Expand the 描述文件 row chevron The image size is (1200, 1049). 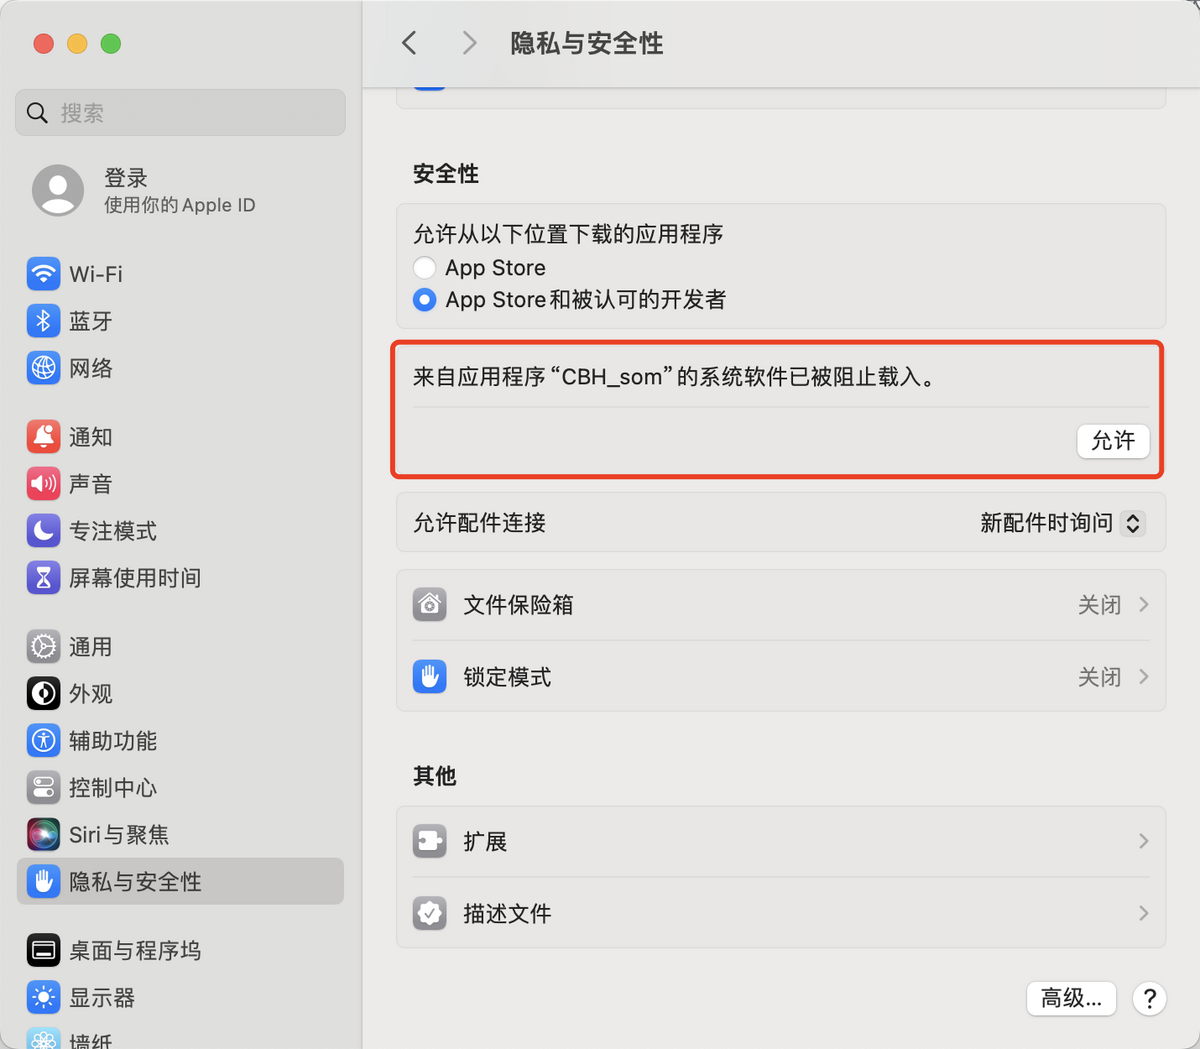[1144, 913]
